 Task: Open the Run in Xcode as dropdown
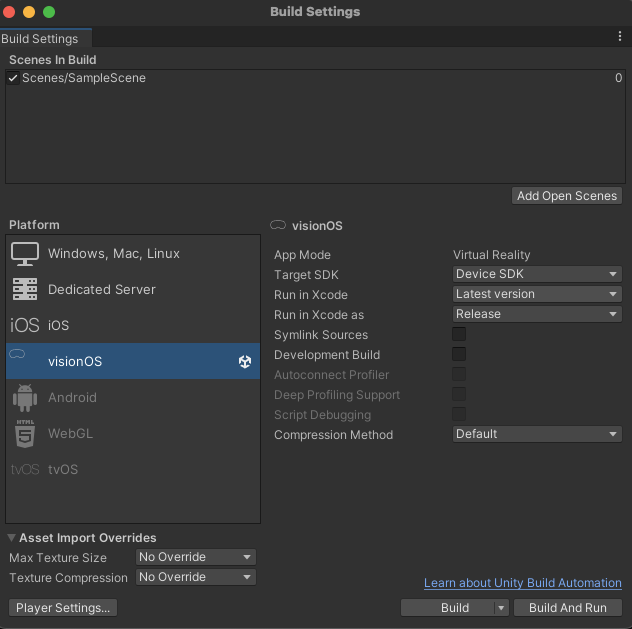(537, 314)
